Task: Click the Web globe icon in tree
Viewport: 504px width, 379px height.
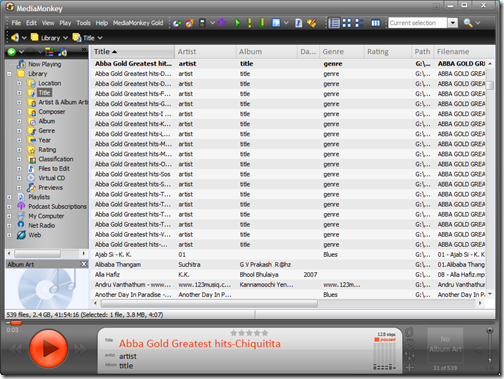Action: pos(21,235)
